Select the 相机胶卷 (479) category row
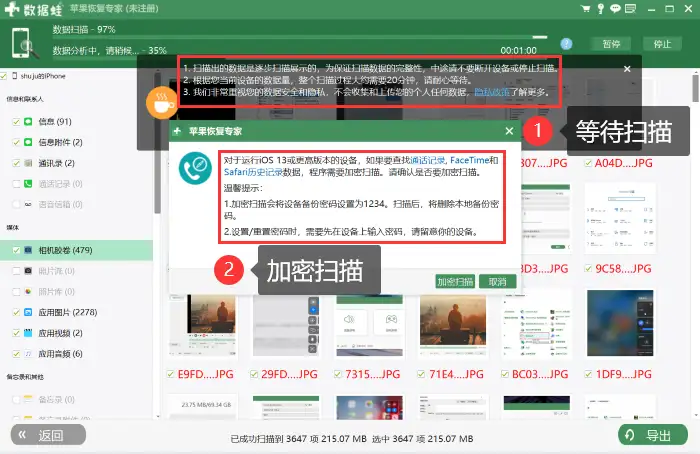 76,250
